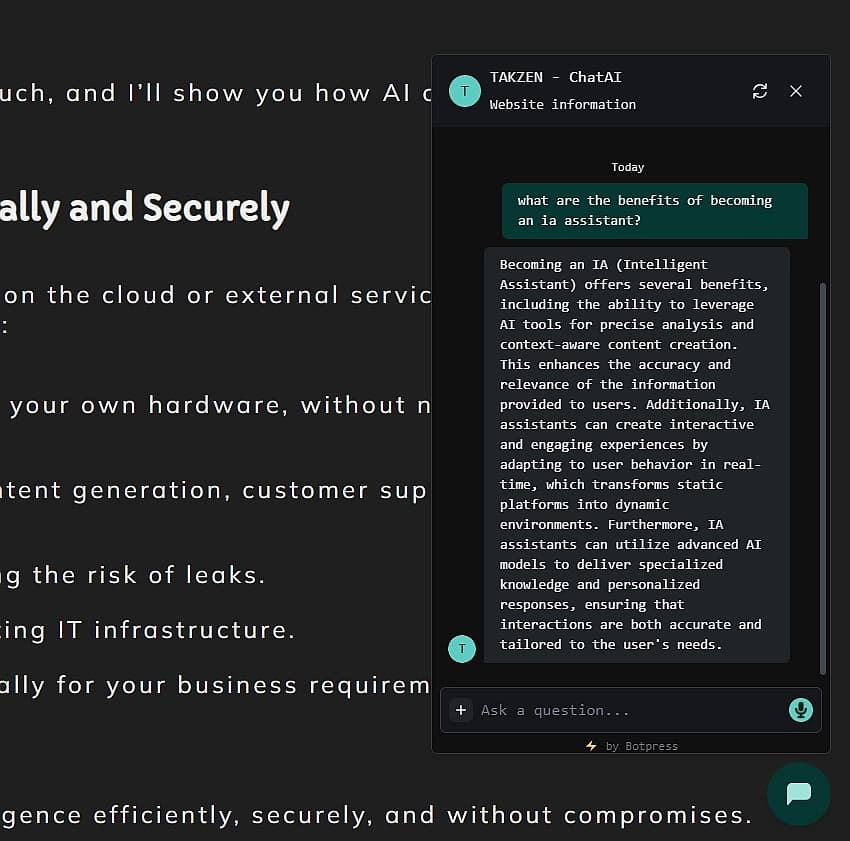Toggle the floating chat launcher button
This screenshot has width=850, height=841.
798,794
